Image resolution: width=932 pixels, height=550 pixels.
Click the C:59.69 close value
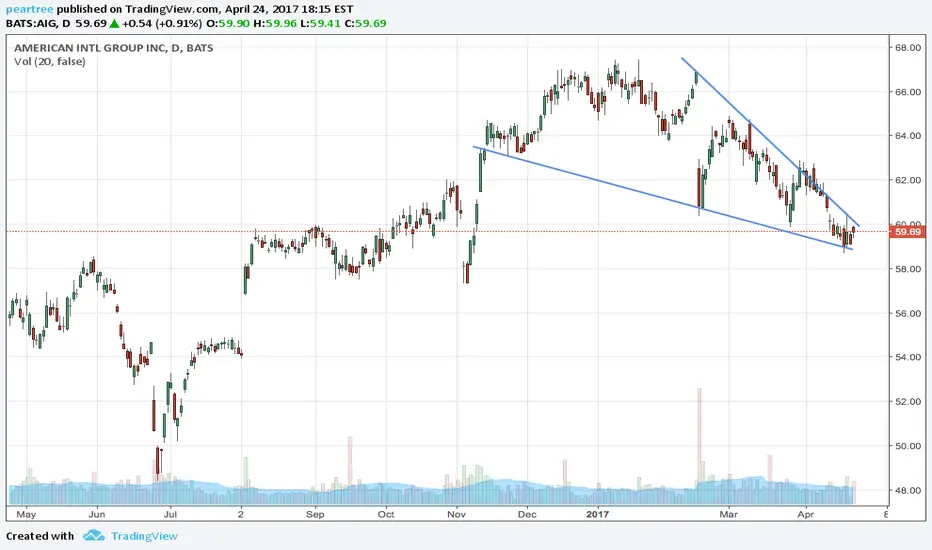pos(366,24)
